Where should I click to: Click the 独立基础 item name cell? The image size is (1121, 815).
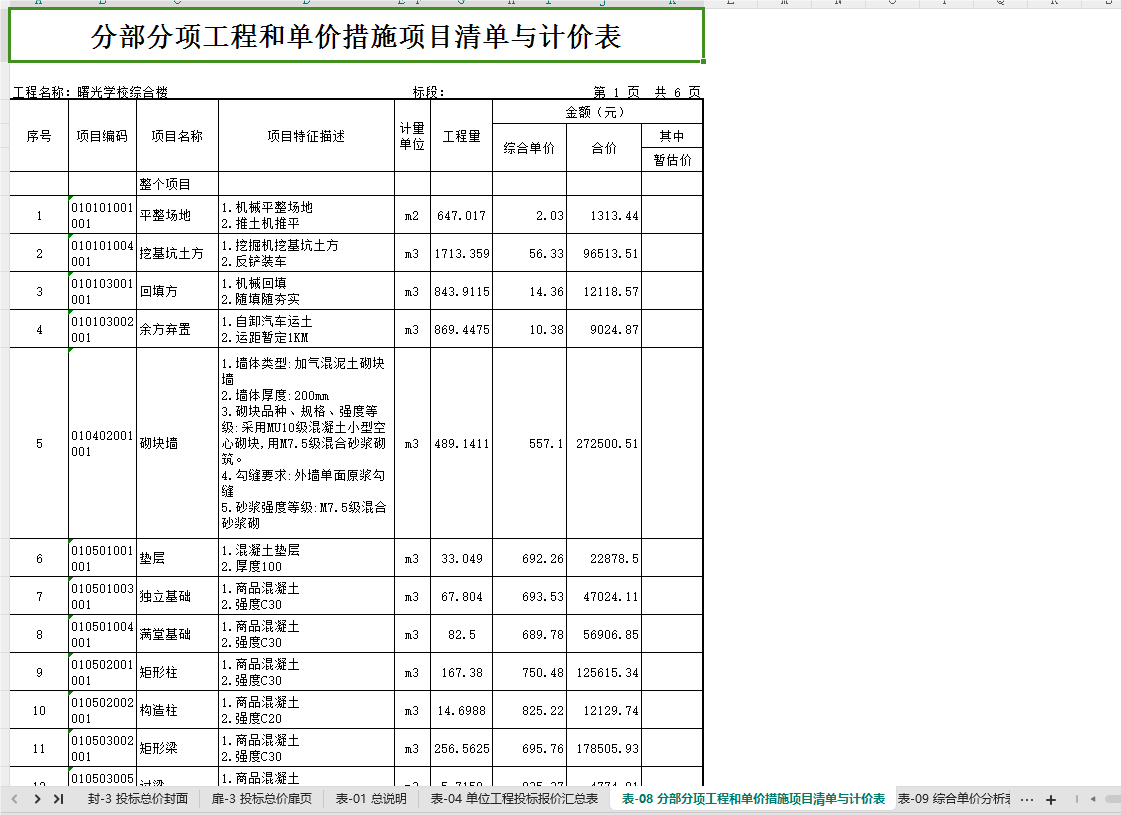pyautogui.click(x=177, y=596)
